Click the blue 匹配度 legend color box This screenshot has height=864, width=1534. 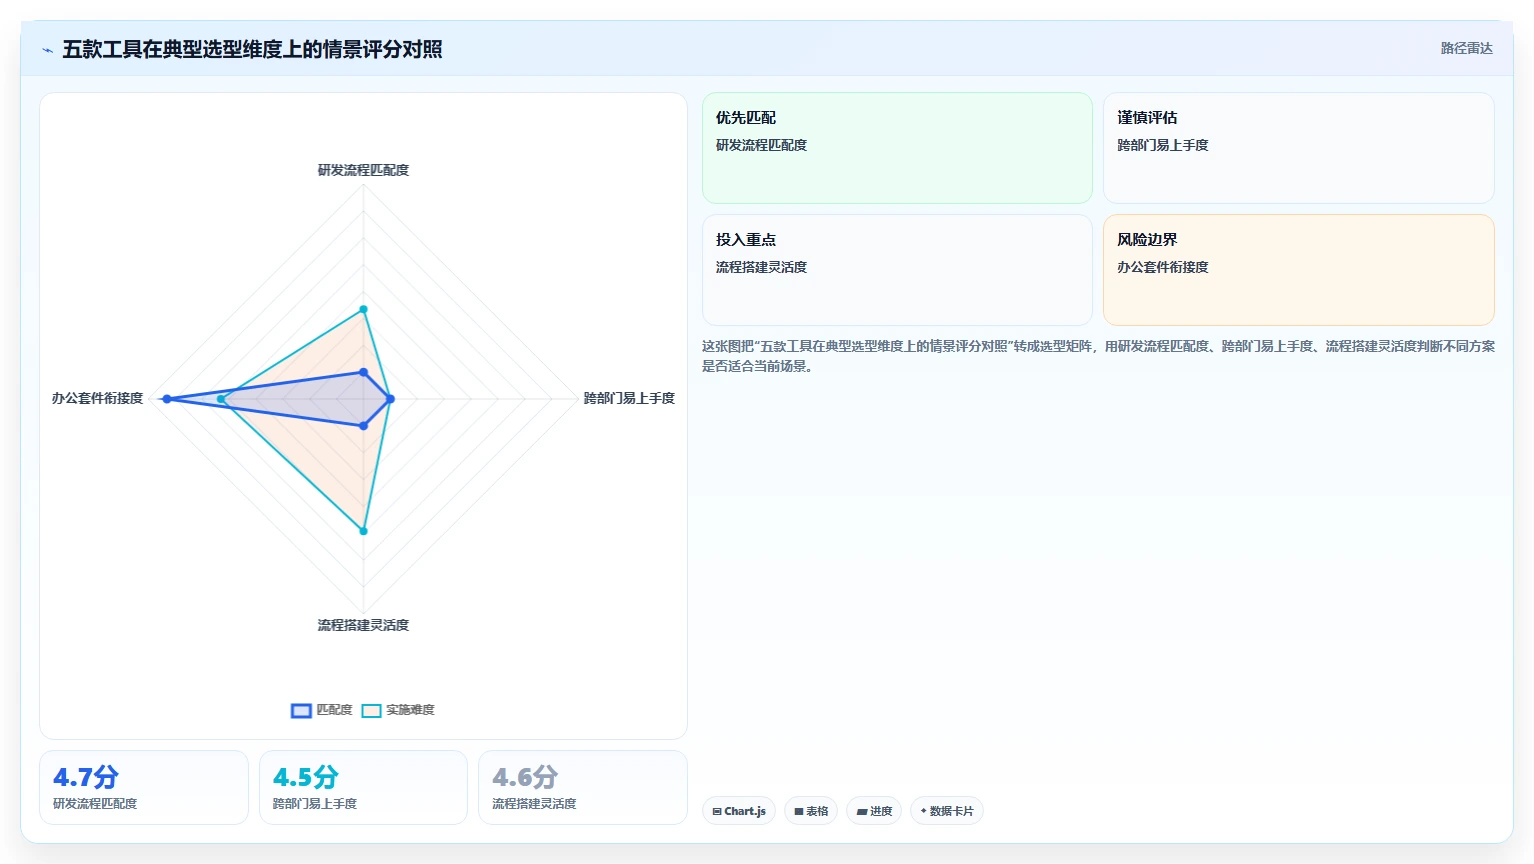tap(301, 711)
